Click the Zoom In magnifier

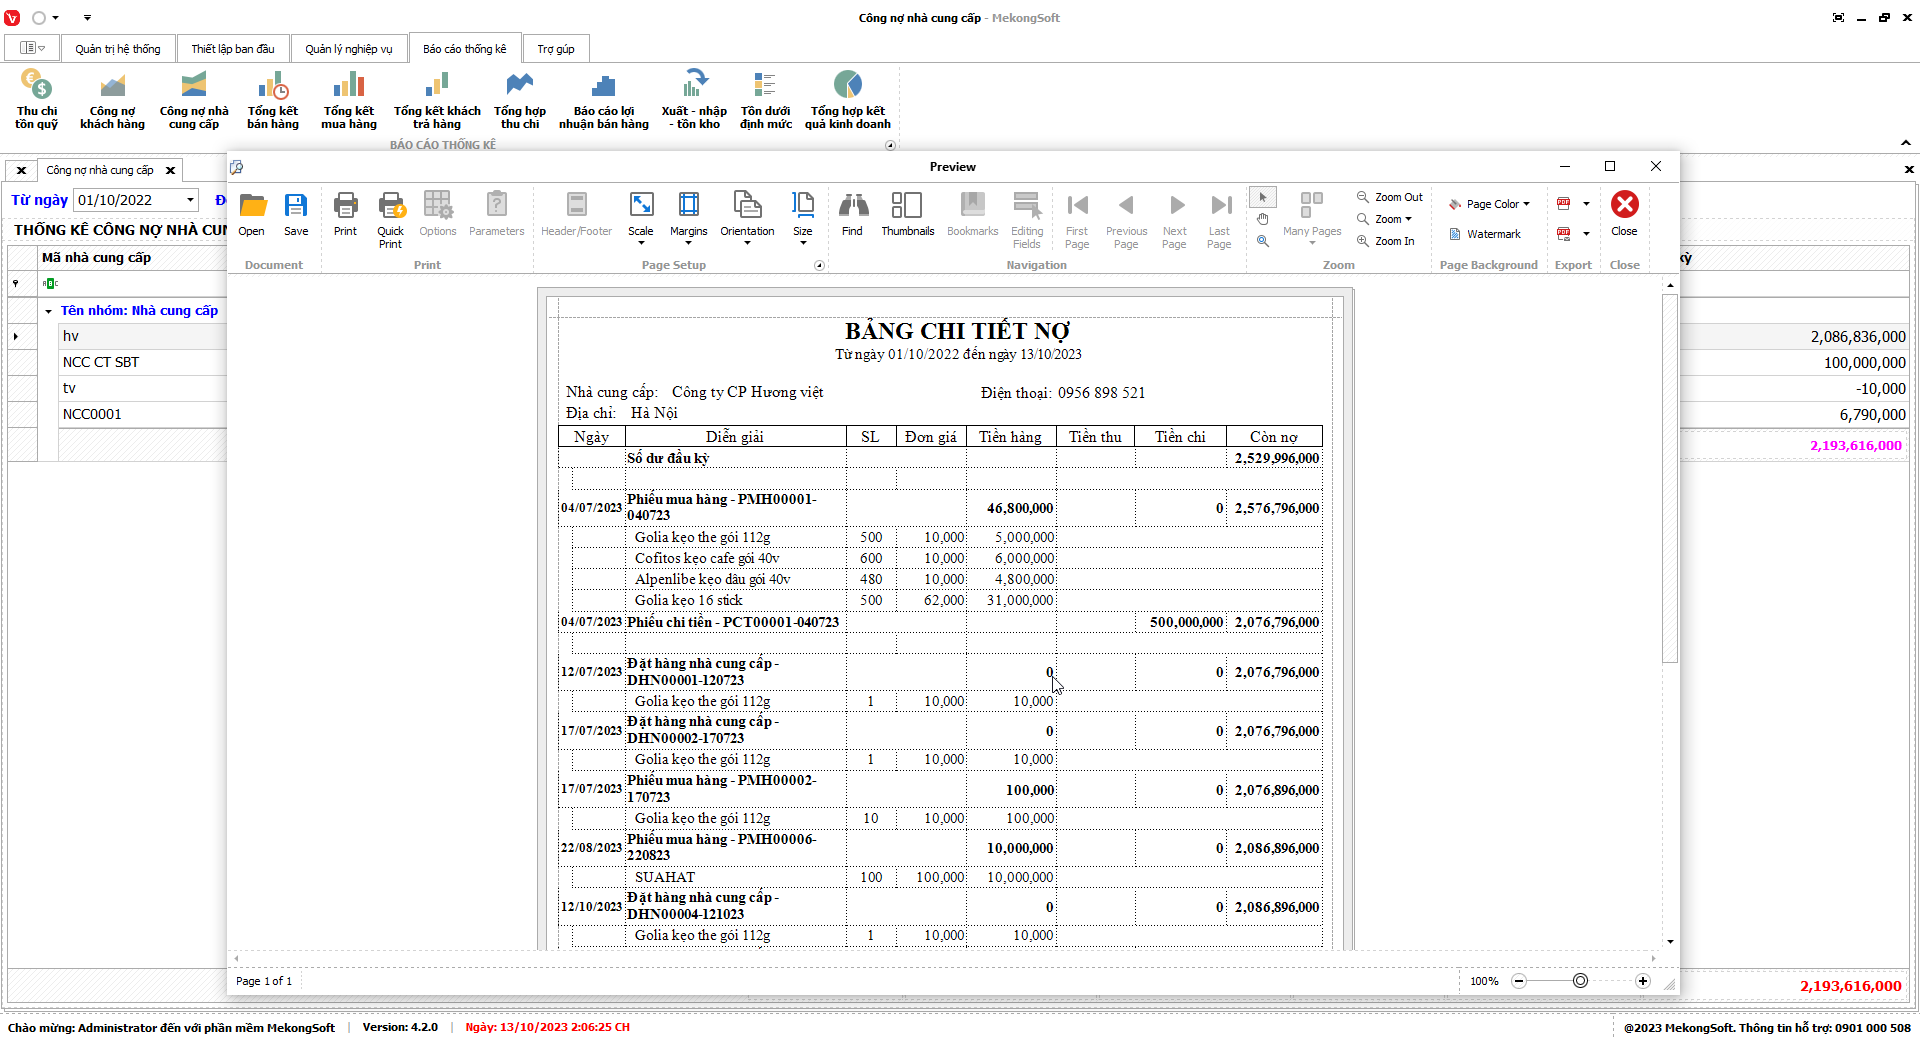(1385, 241)
